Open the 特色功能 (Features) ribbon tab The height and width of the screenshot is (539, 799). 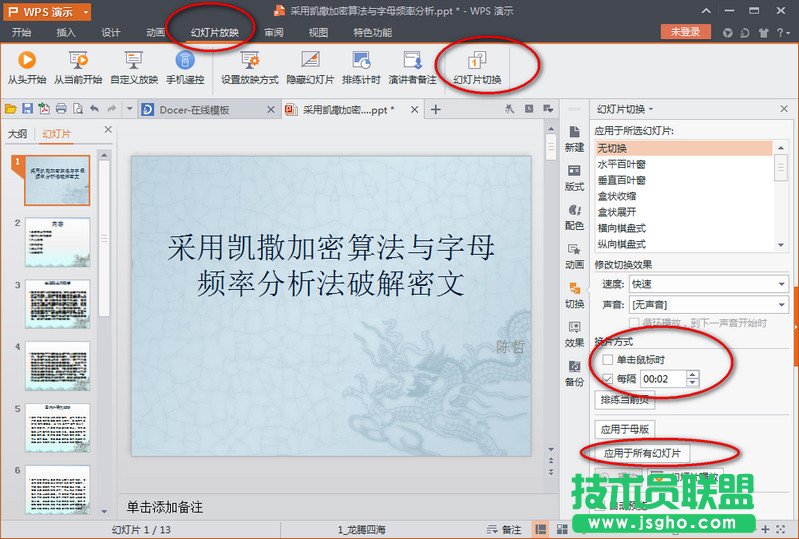point(372,33)
